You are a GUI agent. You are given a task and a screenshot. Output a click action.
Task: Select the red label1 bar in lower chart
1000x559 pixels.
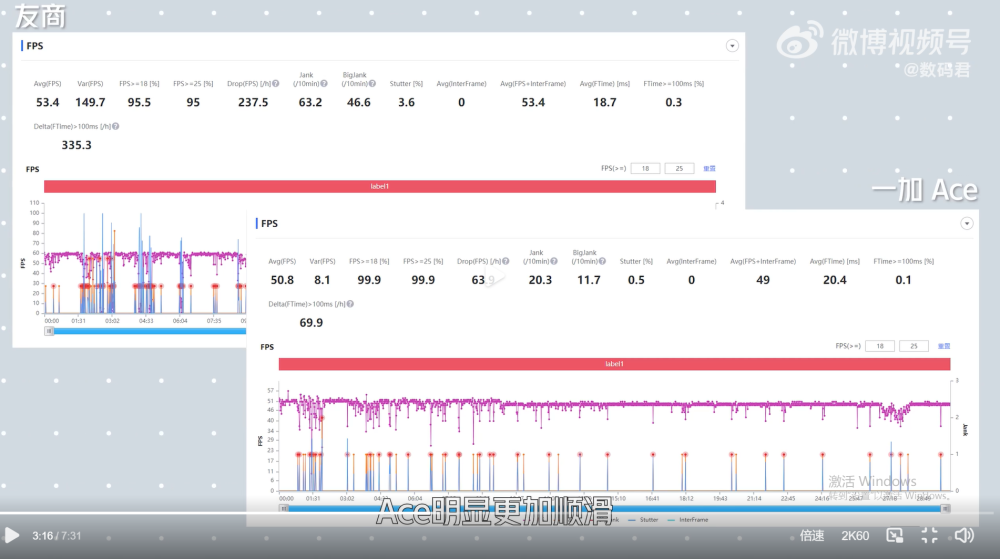click(613, 364)
